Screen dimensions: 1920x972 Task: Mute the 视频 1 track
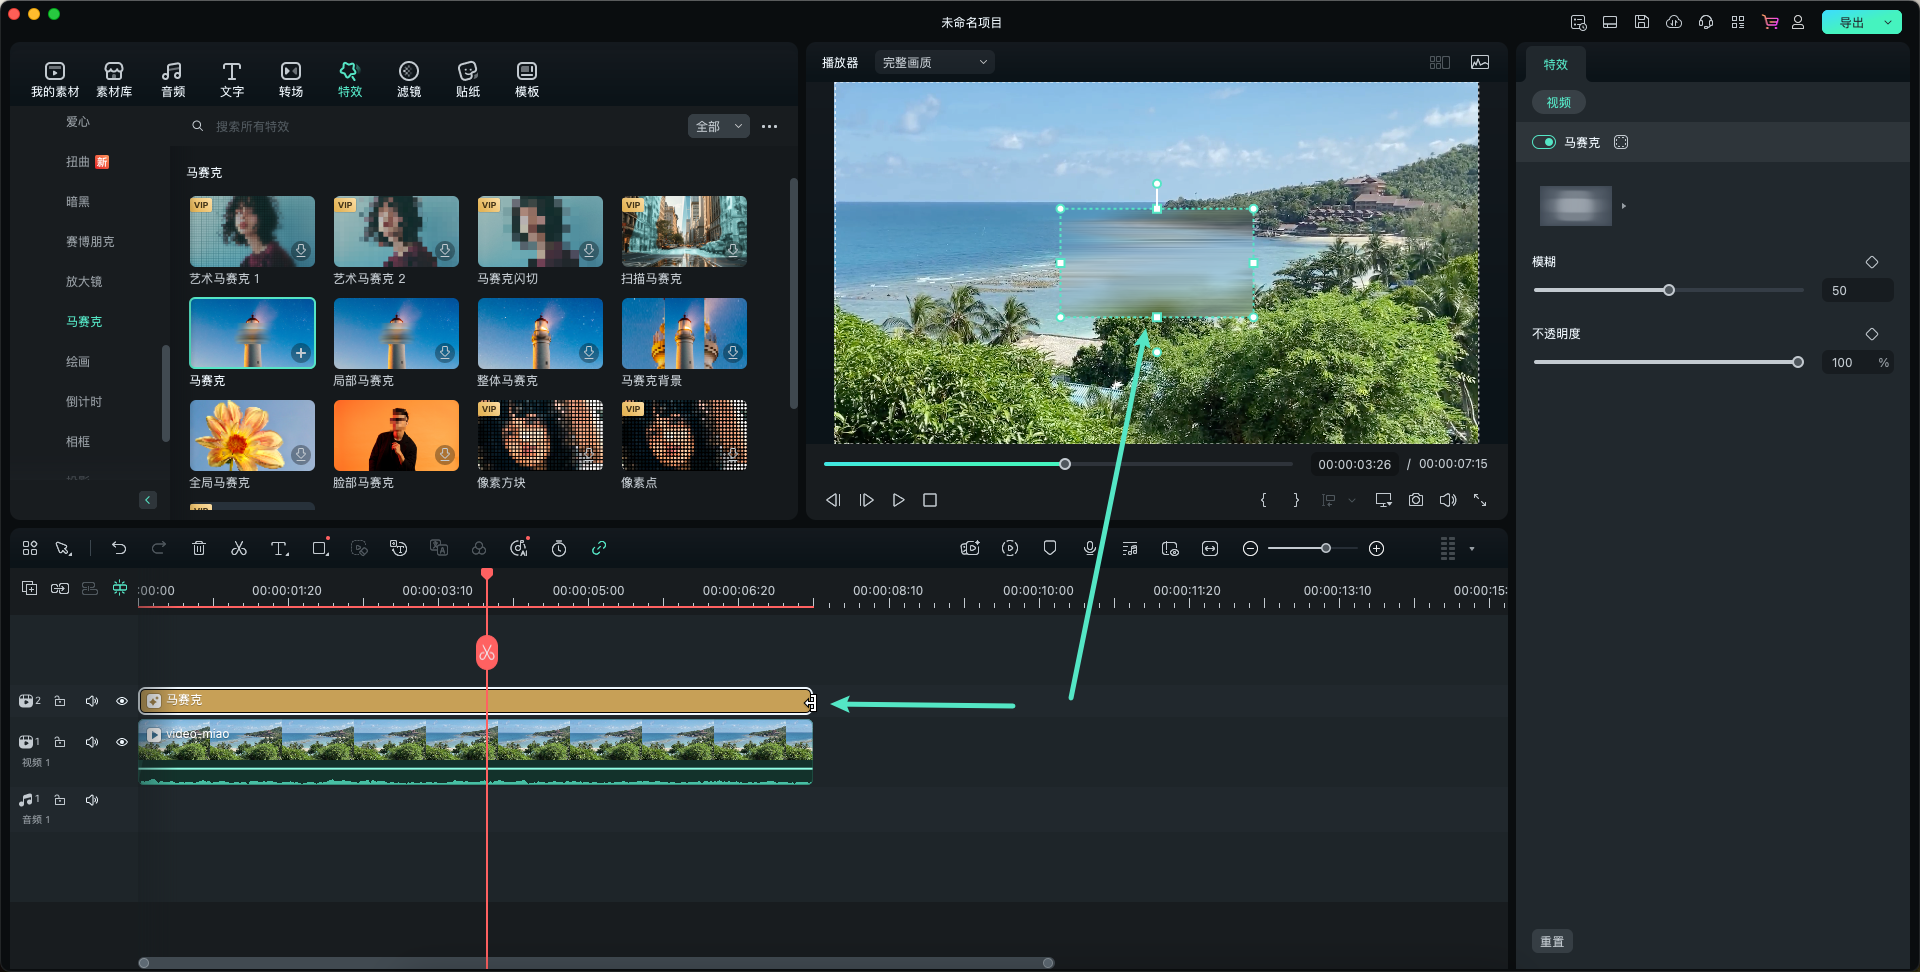(92, 742)
